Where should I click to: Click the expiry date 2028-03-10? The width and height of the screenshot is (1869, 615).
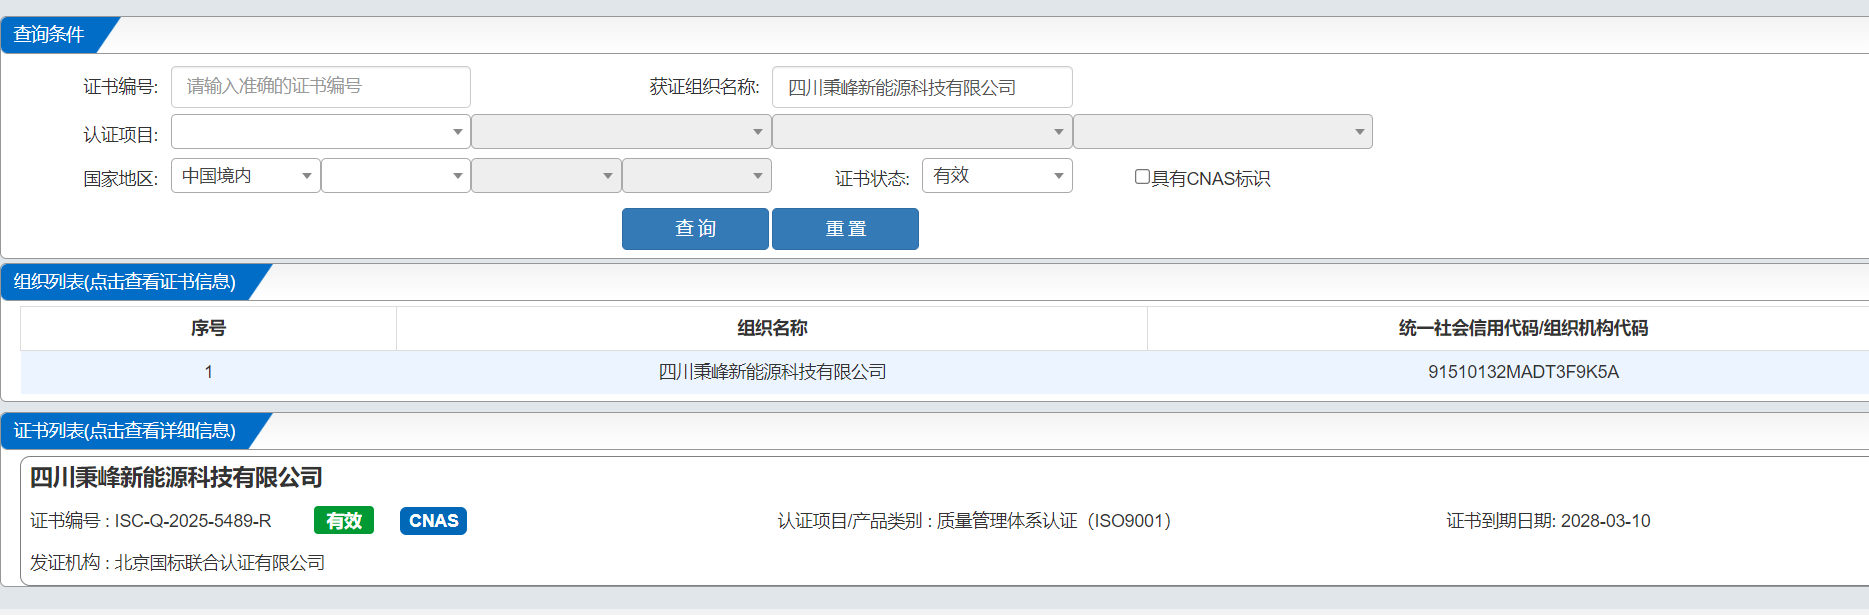tap(1606, 521)
